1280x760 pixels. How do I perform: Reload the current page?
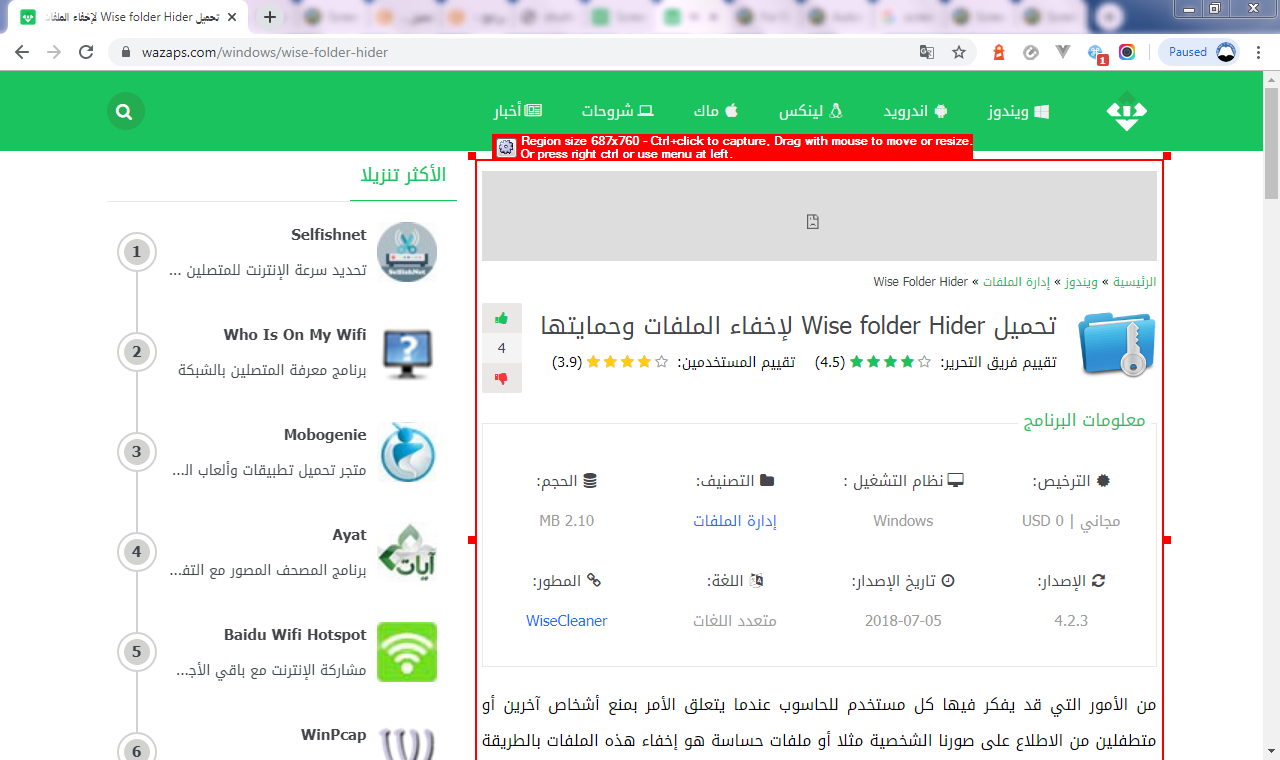(86, 52)
